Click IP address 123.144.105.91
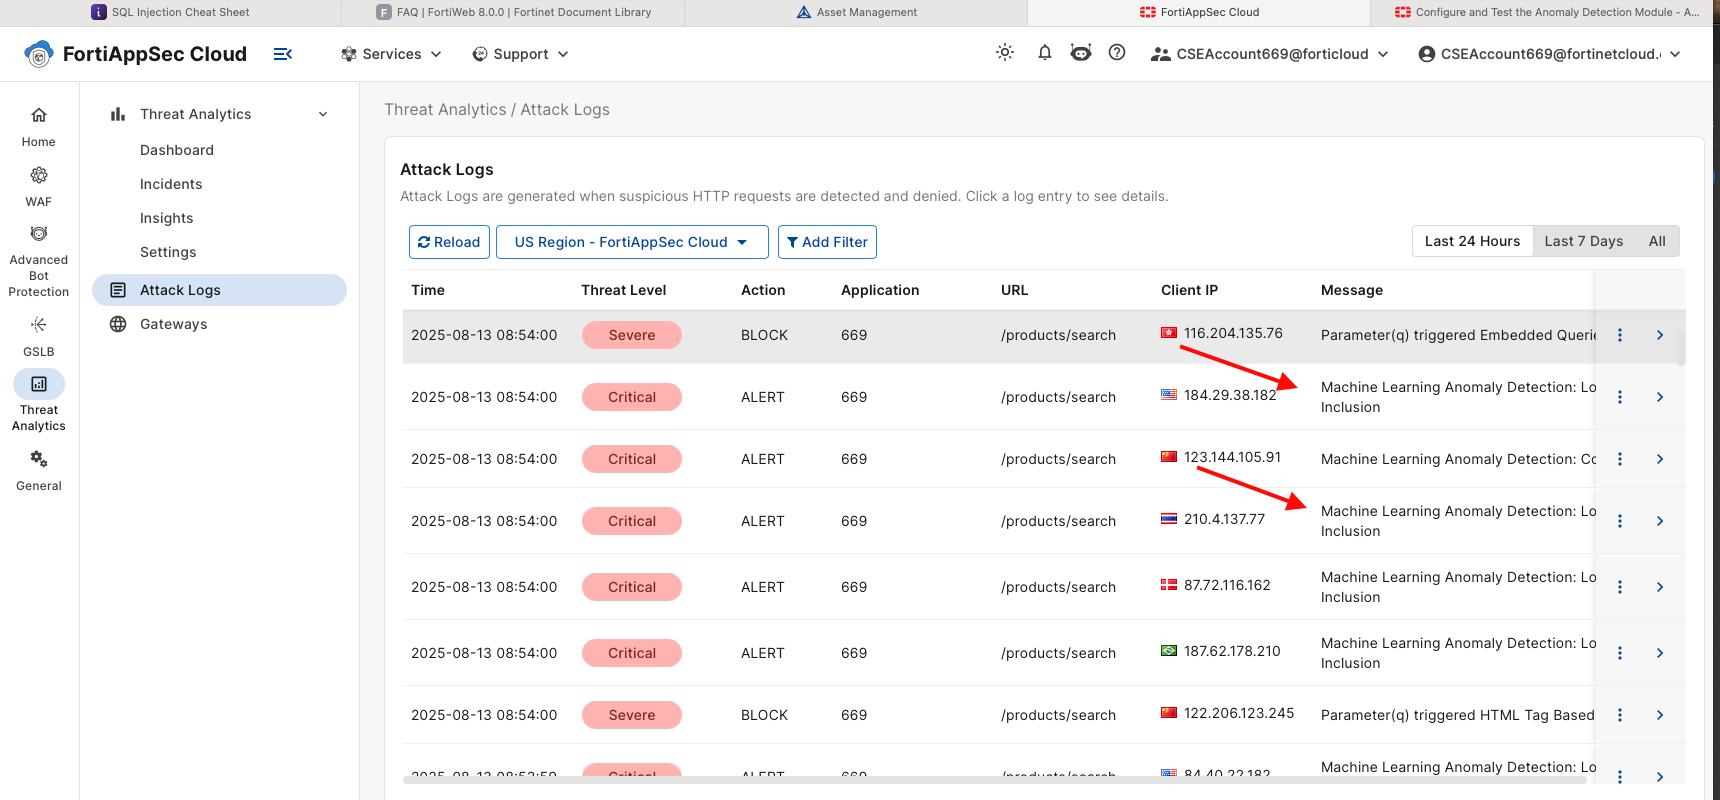This screenshot has width=1720, height=800. tap(1232, 457)
